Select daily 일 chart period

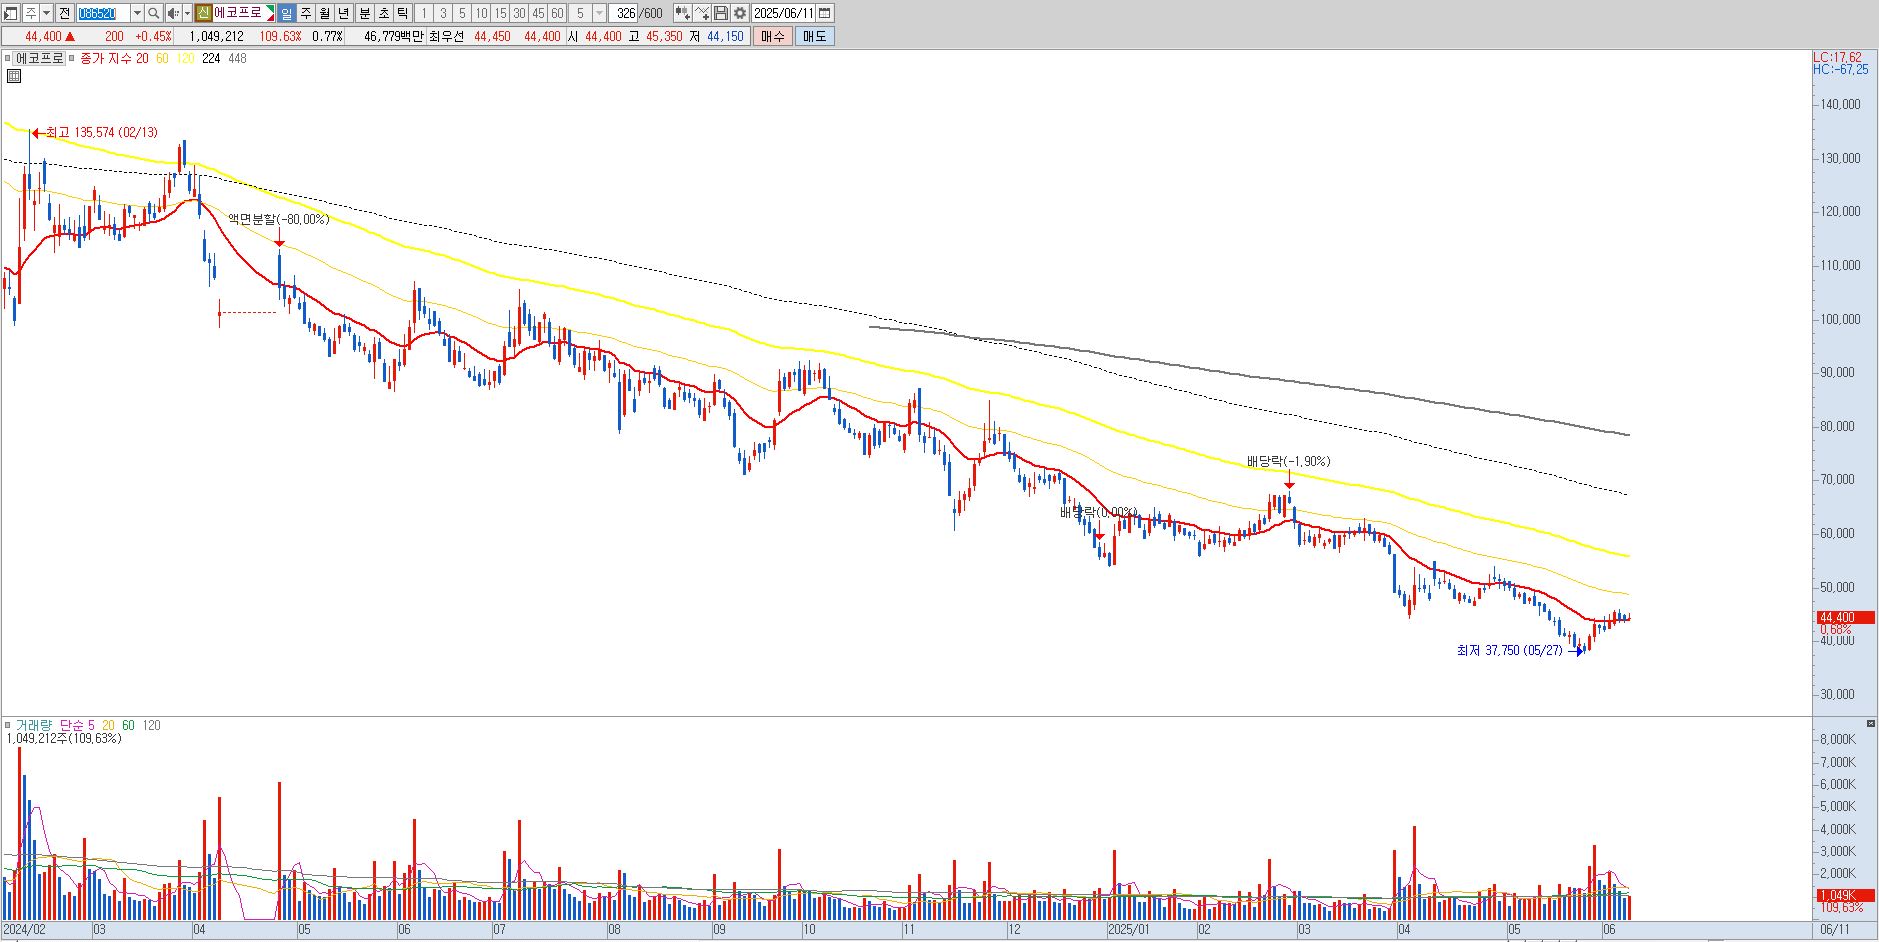pos(286,13)
